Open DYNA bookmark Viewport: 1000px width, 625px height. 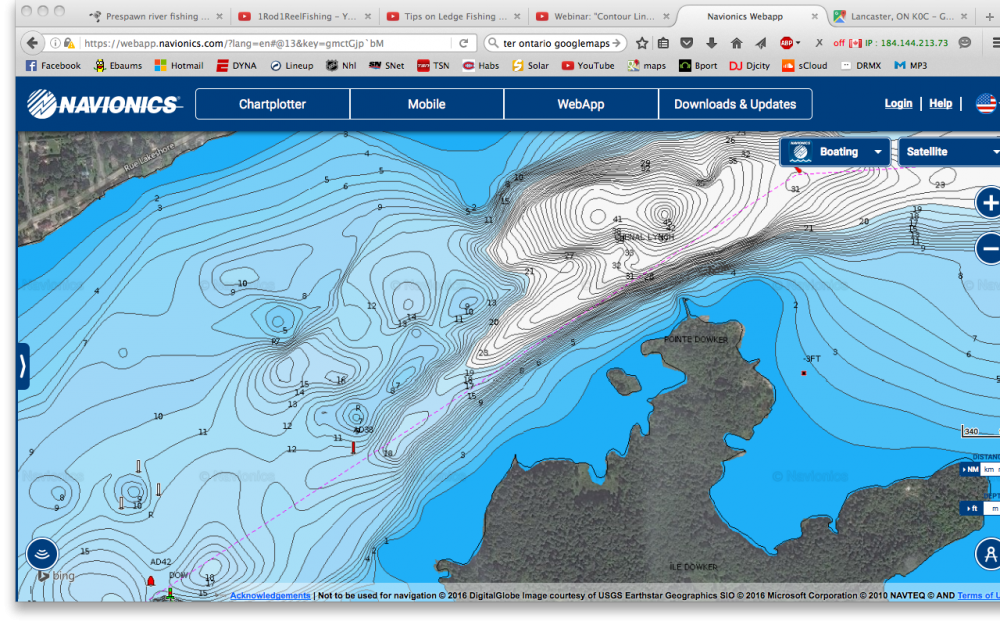click(x=237, y=65)
